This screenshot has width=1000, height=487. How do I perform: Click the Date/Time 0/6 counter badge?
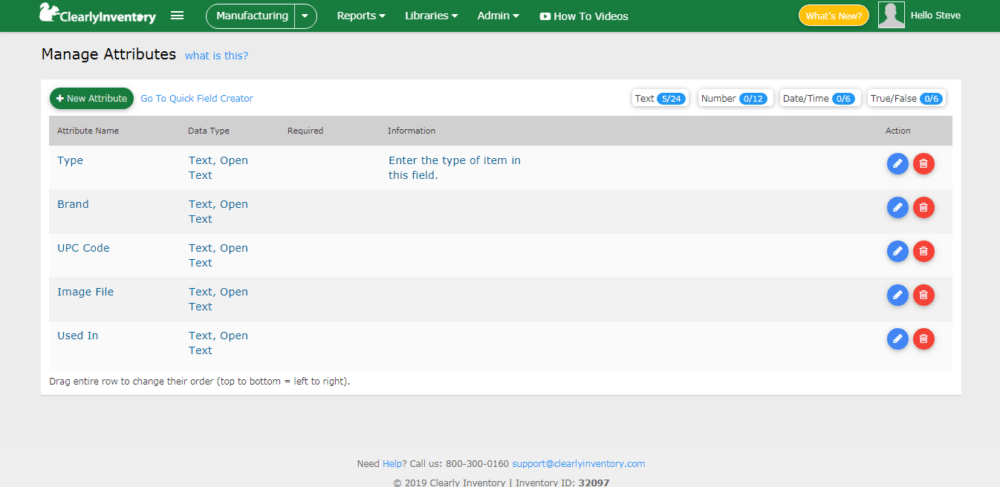[820, 98]
